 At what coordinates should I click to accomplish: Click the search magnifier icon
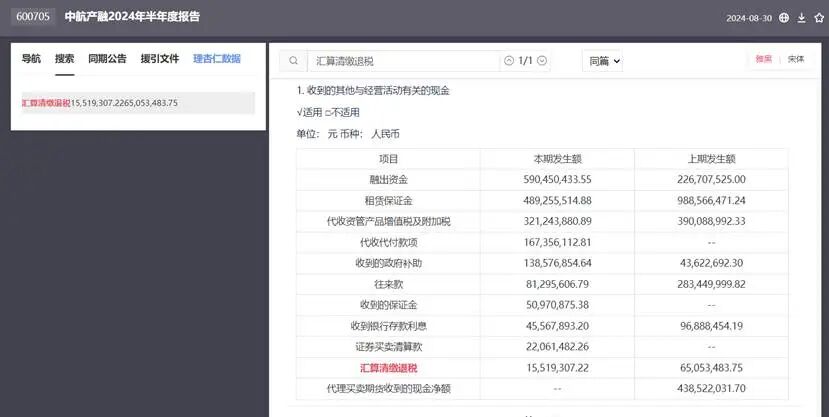click(x=293, y=61)
